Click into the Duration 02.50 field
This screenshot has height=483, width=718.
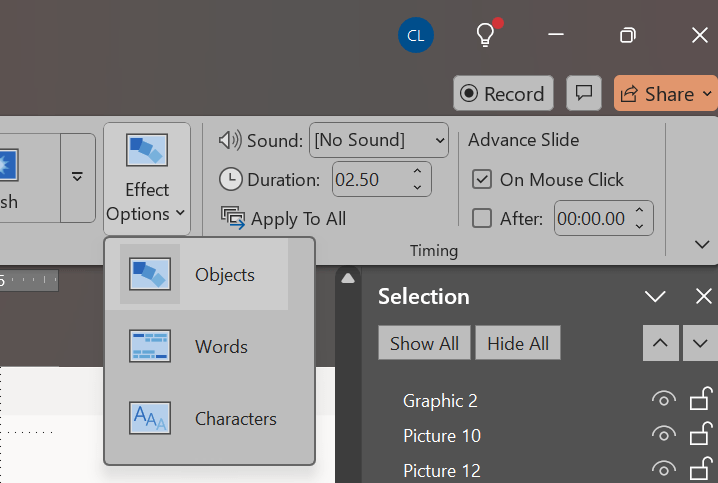[371, 179]
